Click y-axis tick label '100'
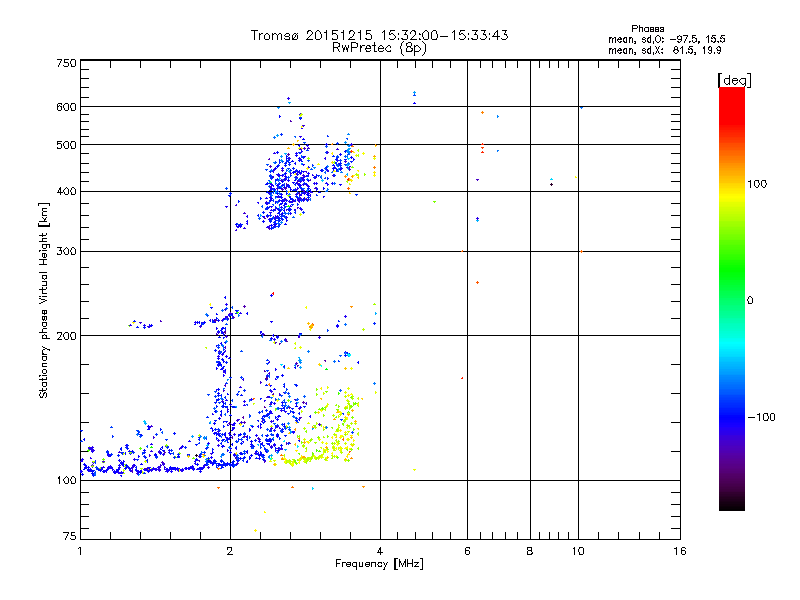The image size is (800, 600). point(66,481)
